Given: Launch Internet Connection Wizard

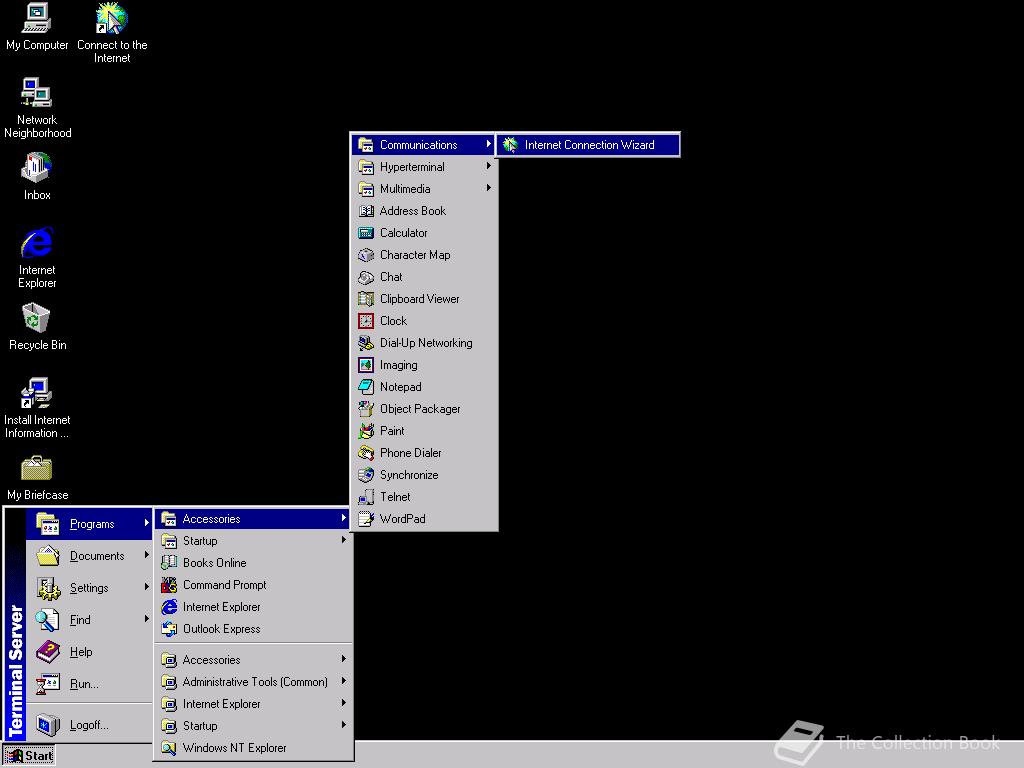Looking at the screenshot, I should point(588,145).
